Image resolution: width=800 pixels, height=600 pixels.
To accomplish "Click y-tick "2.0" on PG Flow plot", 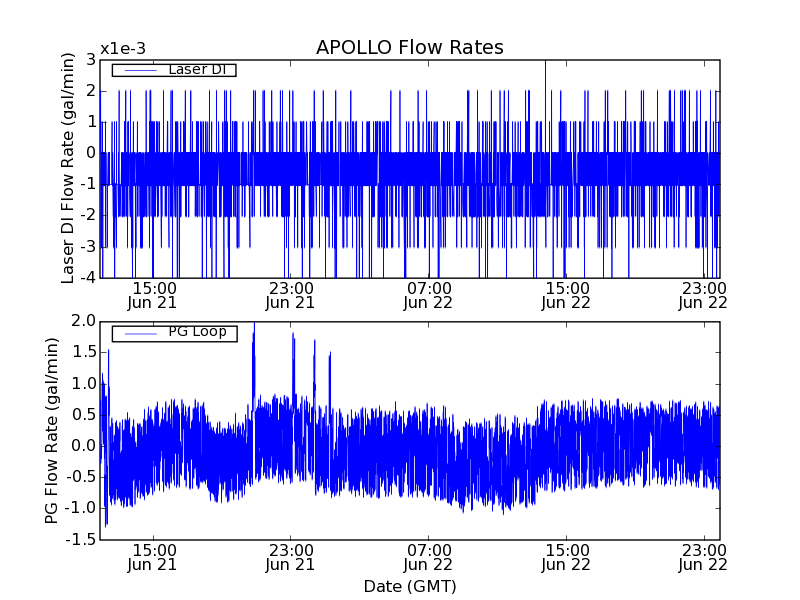I will (84, 321).
